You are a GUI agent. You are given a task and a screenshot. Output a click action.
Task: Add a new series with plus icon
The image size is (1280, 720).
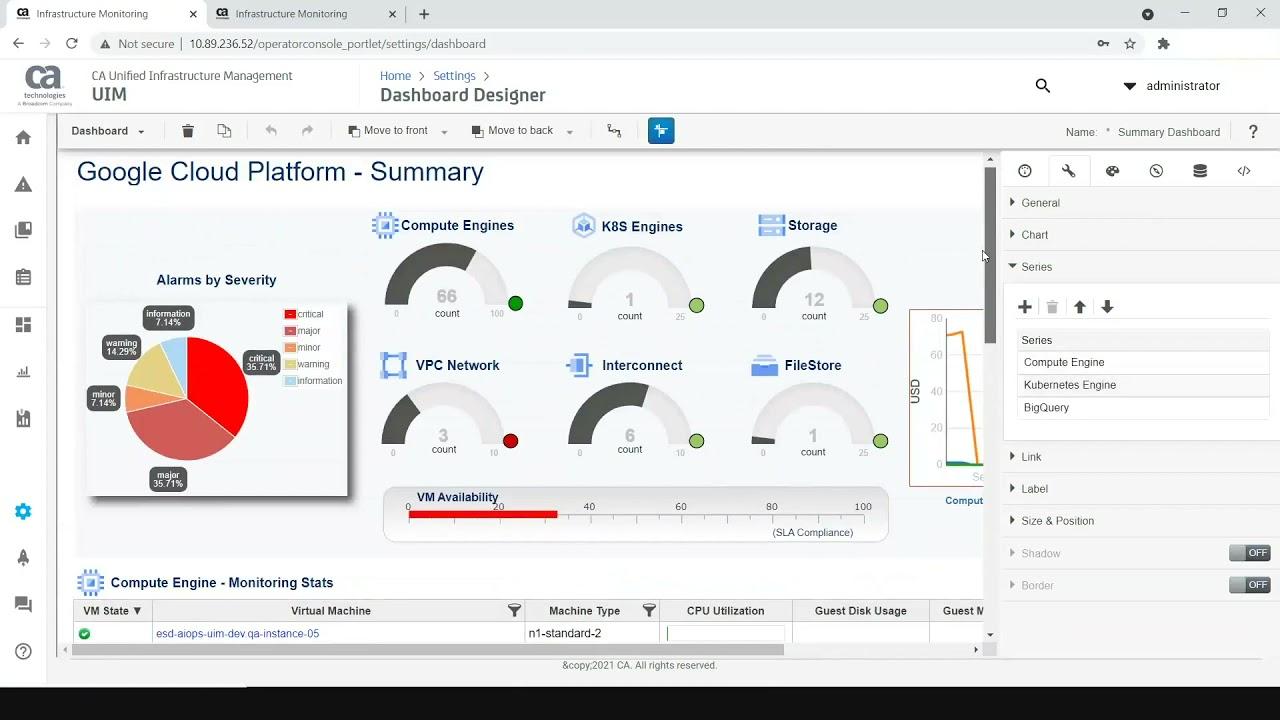point(1024,307)
